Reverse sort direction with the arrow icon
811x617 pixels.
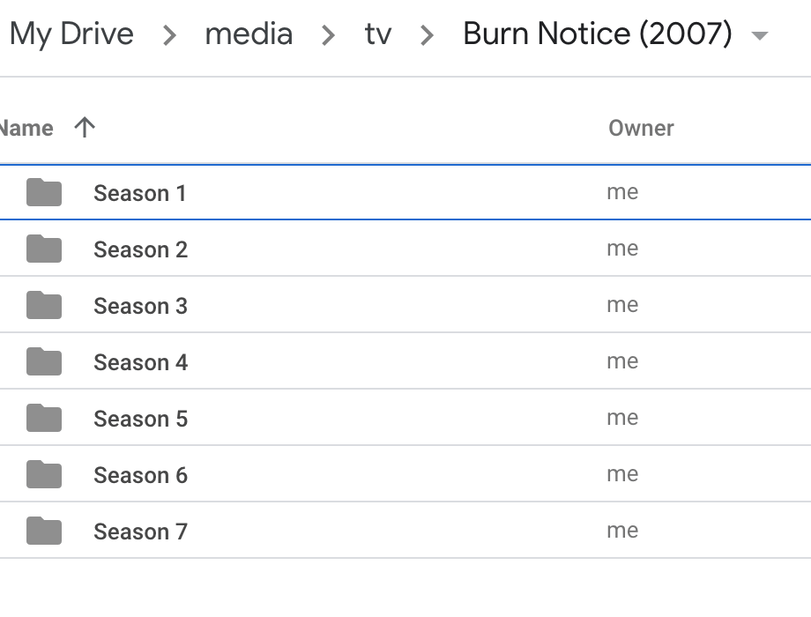click(x=85, y=127)
